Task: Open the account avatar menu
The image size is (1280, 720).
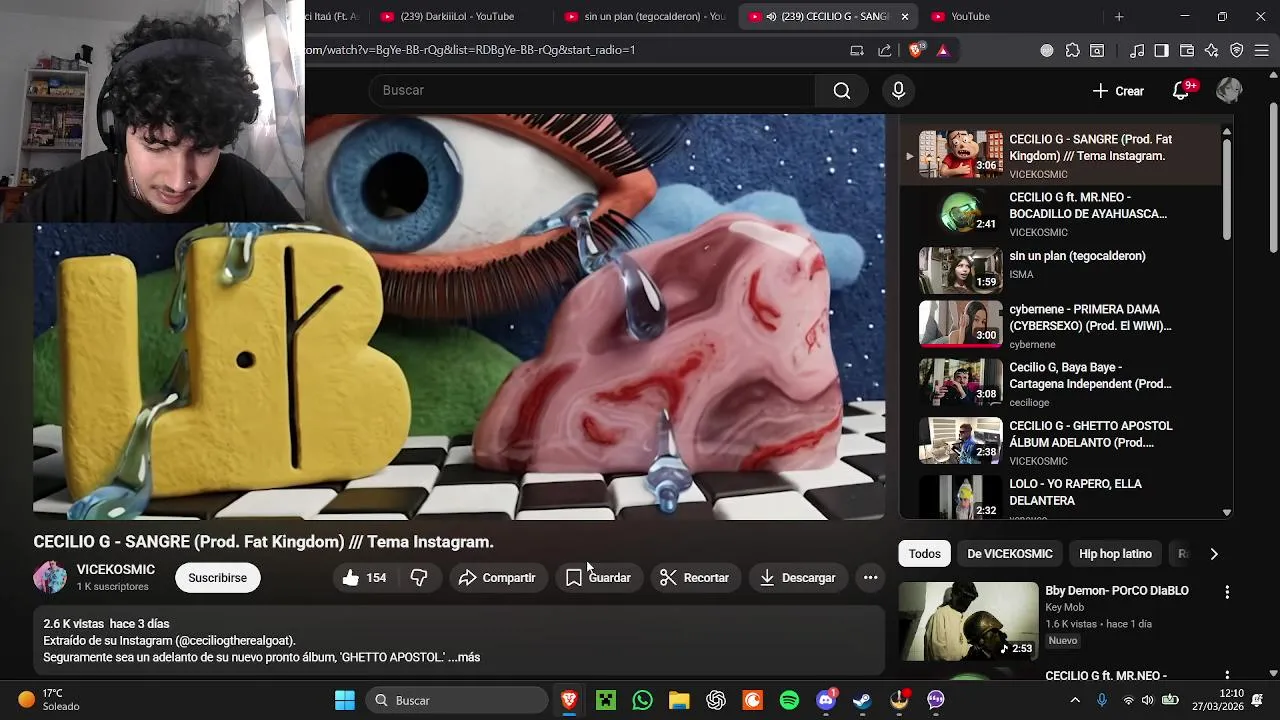Action: [1229, 91]
